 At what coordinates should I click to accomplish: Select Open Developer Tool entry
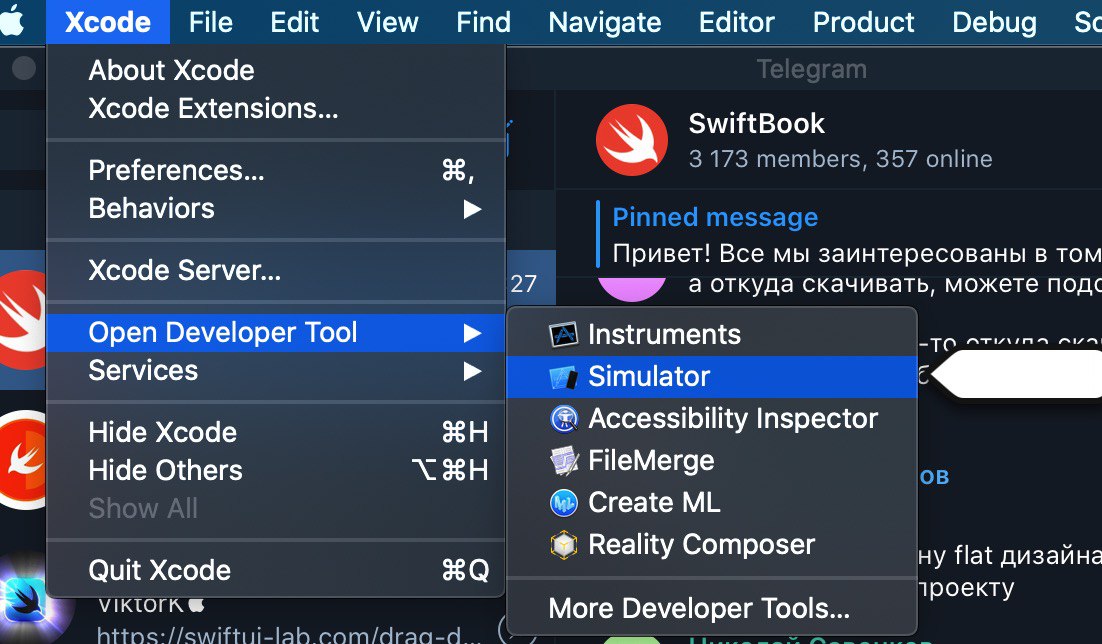(x=276, y=333)
